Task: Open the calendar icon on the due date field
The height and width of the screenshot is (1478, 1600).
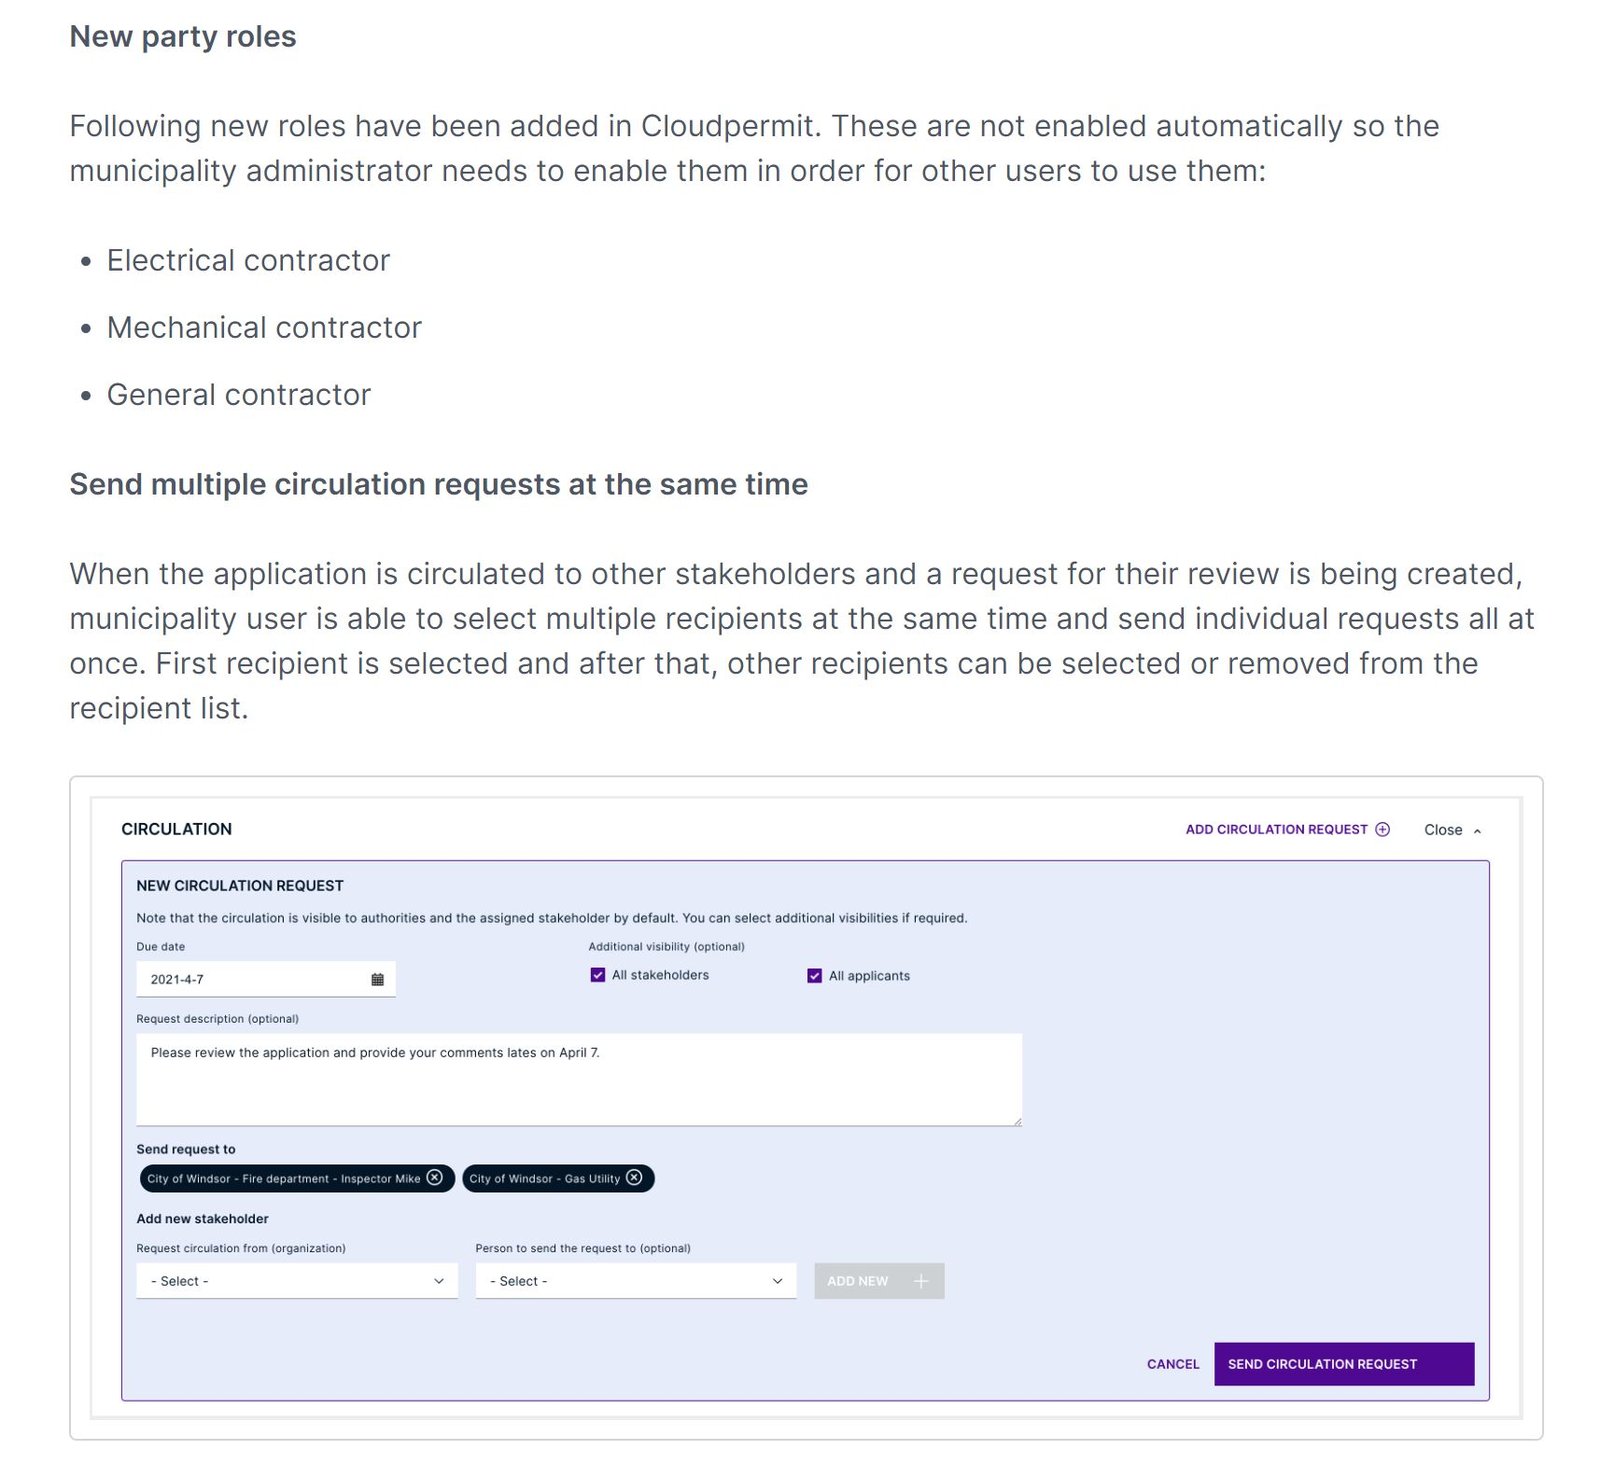Action: coord(377,978)
